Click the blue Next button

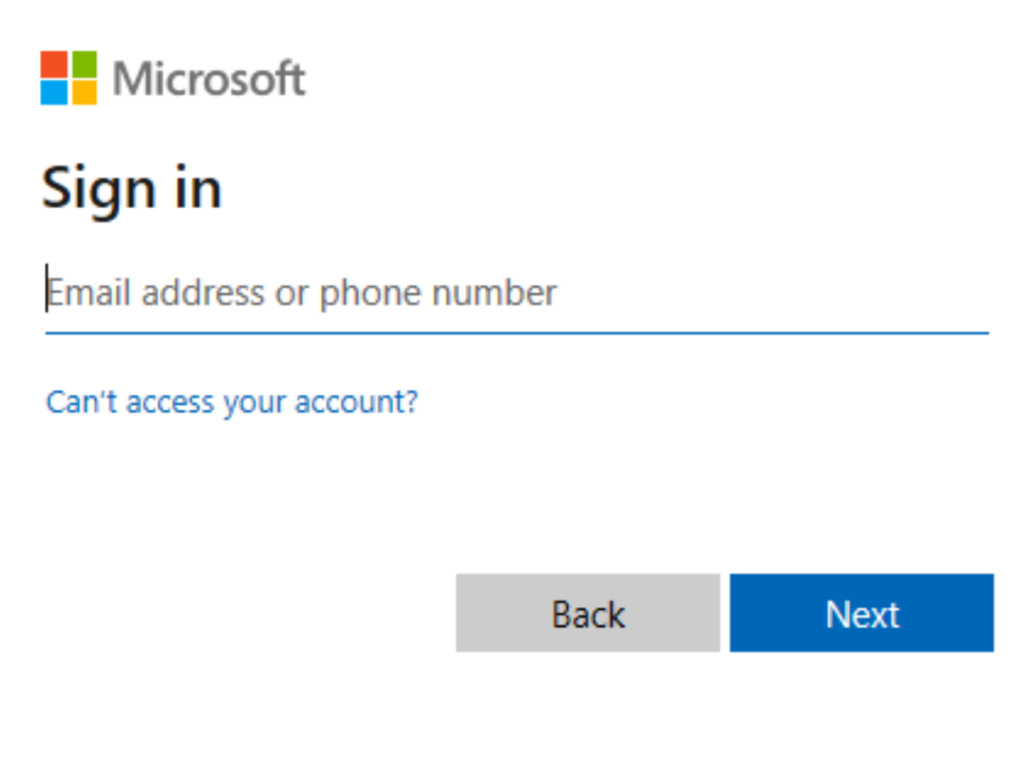pyautogui.click(x=861, y=613)
